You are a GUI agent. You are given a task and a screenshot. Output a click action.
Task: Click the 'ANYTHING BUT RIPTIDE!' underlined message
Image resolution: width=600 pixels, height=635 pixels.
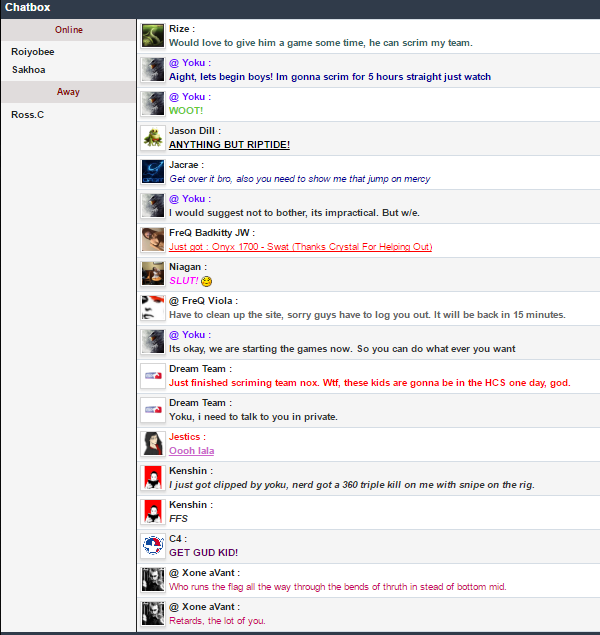tap(229, 145)
